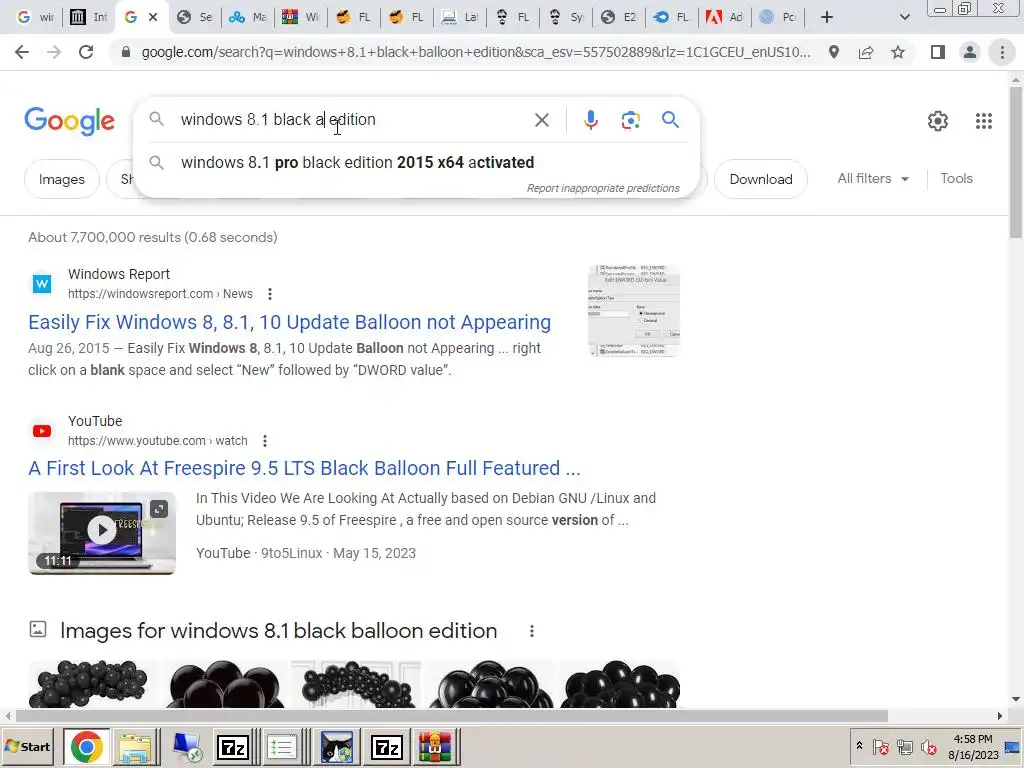Play the Freespire video thumbnail
This screenshot has height=768, width=1024.
pyautogui.click(x=102, y=533)
